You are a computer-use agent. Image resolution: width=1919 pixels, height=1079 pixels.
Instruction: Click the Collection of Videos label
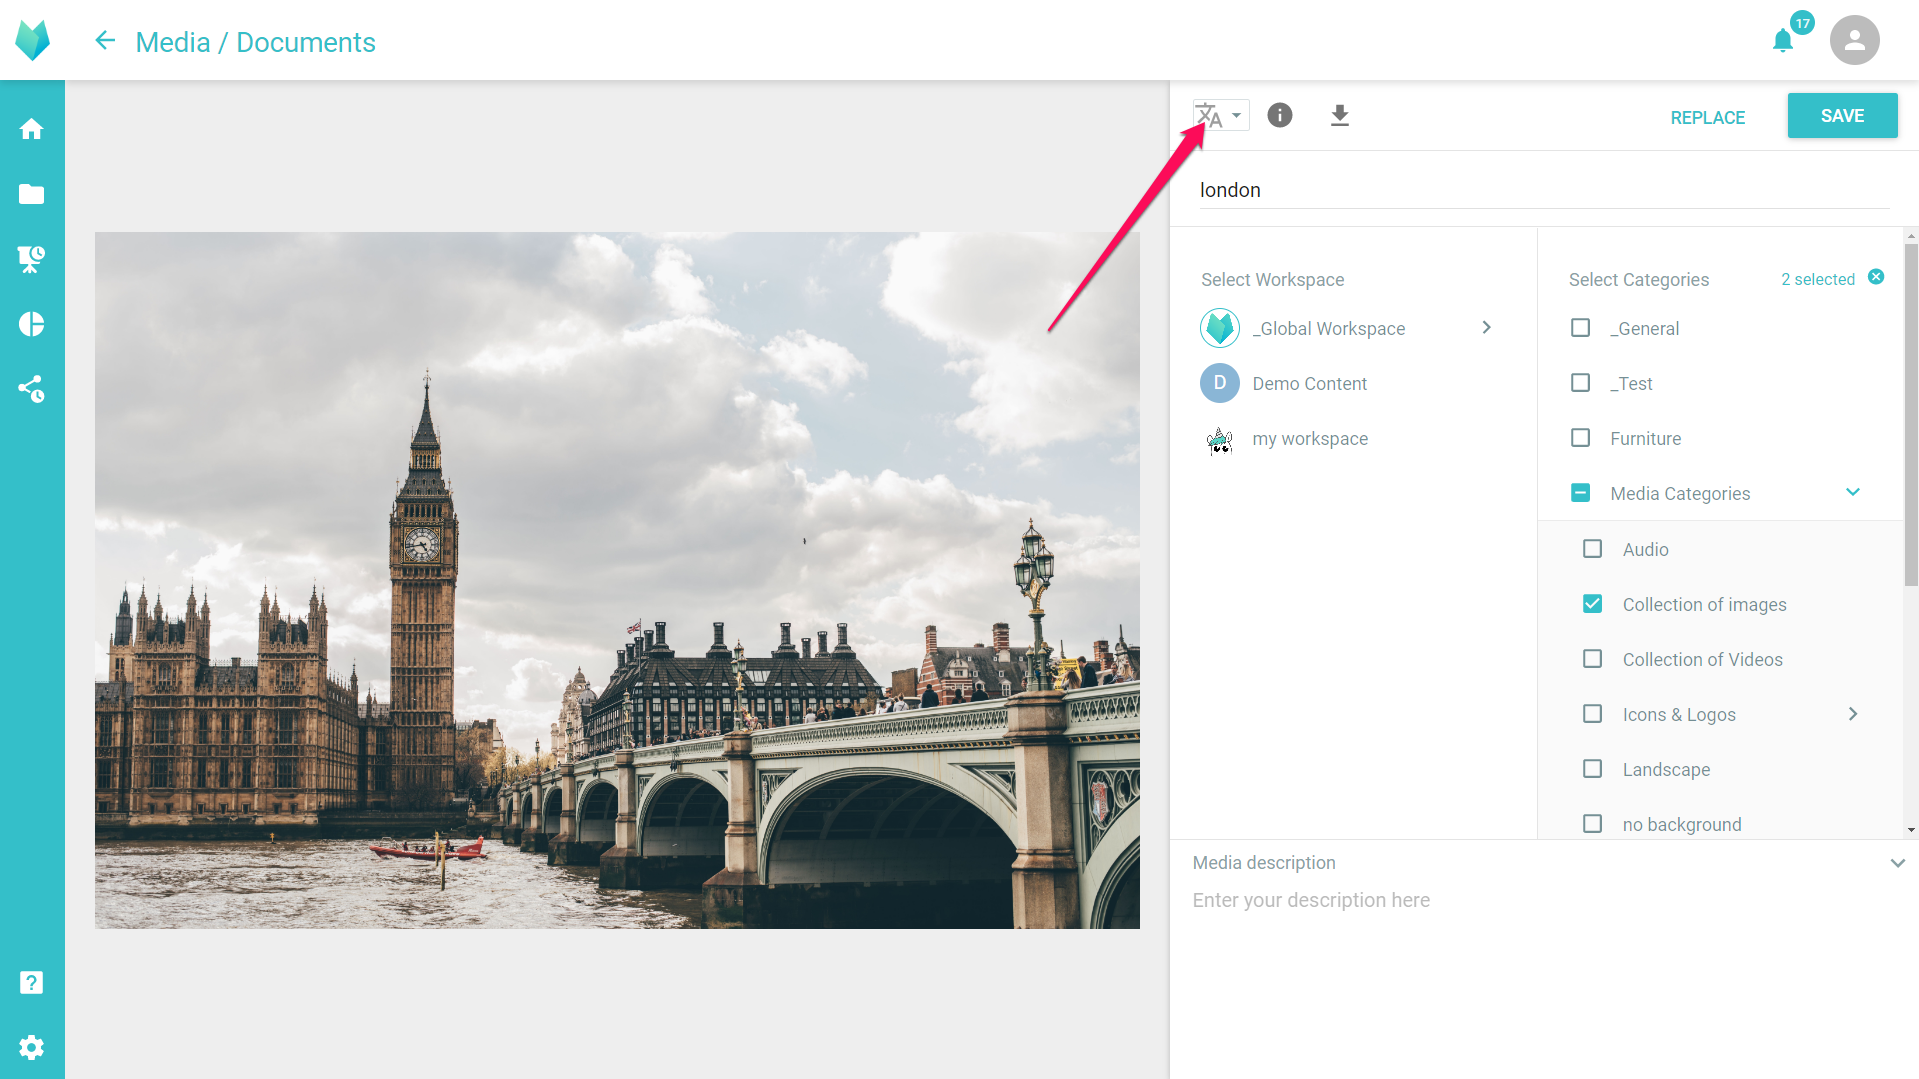tap(1702, 659)
